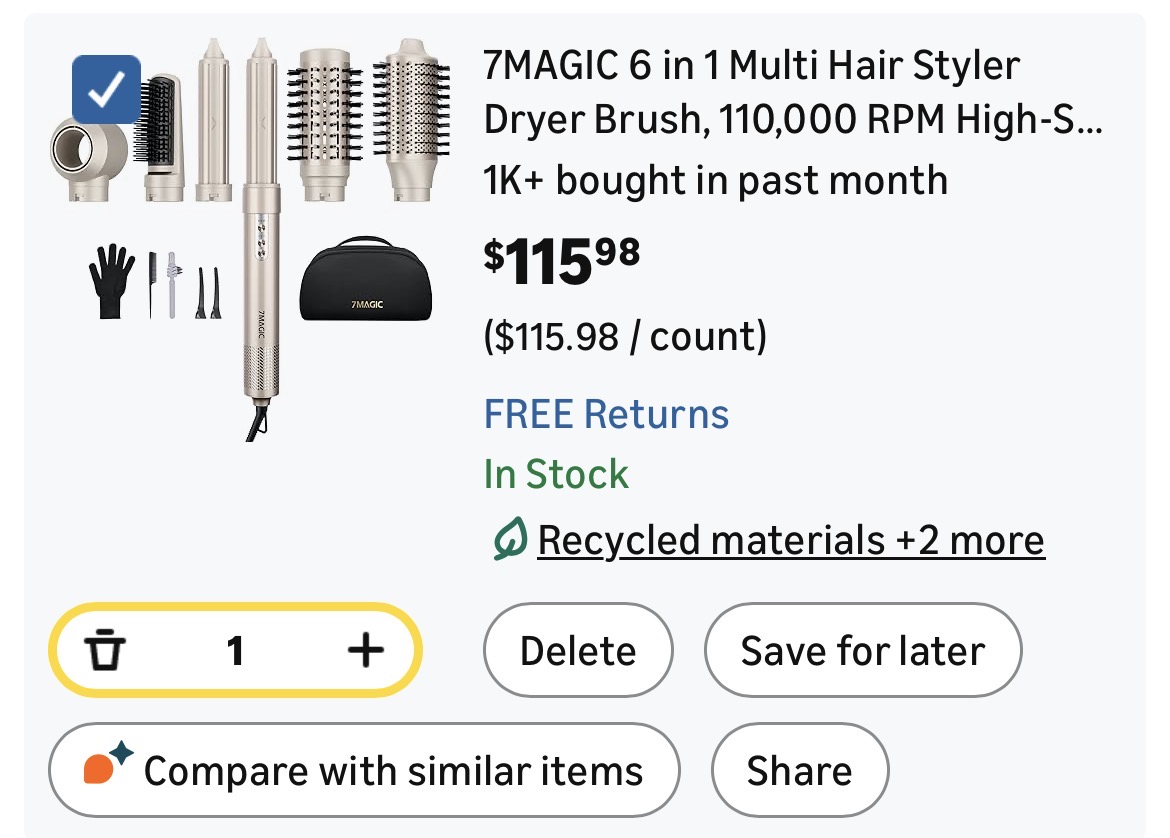Click the quantity value 1 in stepper

pos(235,652)
